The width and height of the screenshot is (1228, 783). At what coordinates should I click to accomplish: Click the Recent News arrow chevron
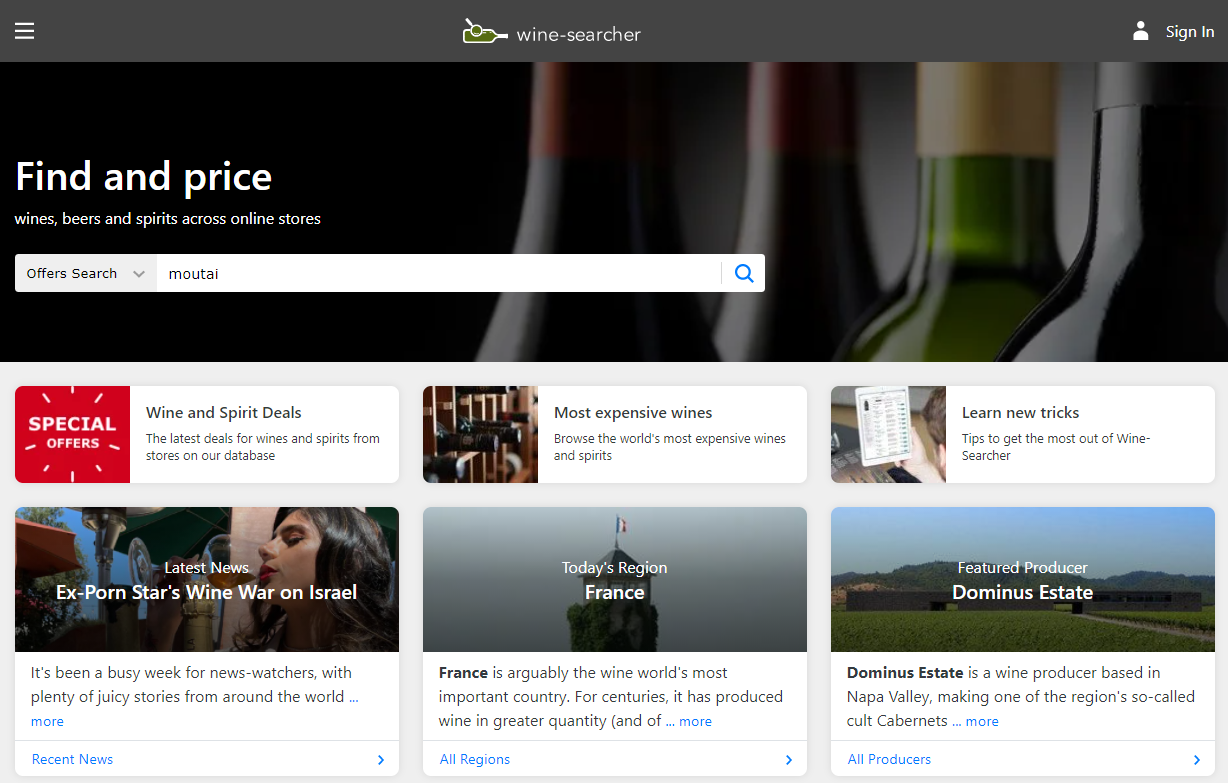[381, 760]
